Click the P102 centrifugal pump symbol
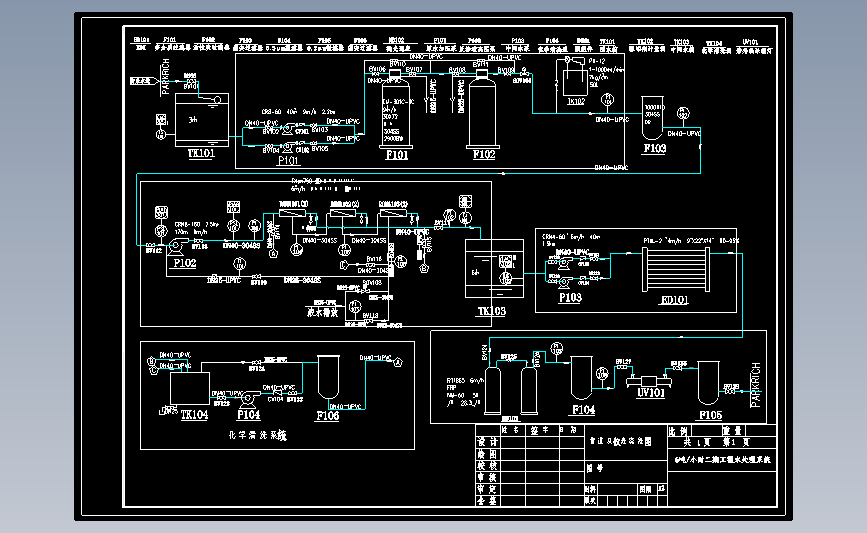This screenshot has width=867, height=533. click(176, 246)
